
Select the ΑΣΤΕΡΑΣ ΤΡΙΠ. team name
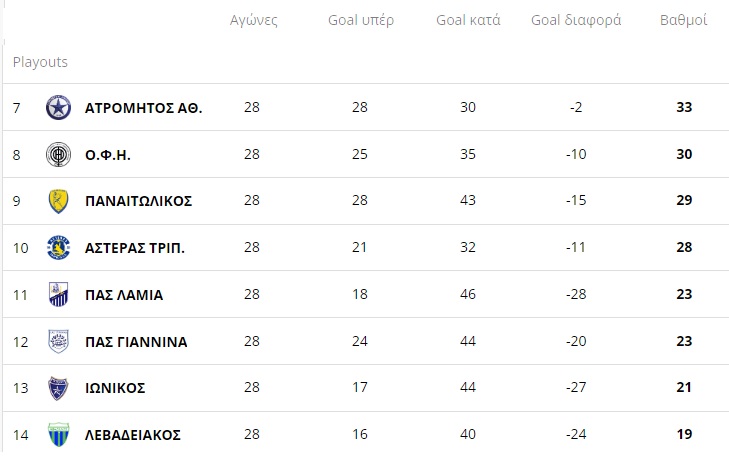[x=135, y=248]
